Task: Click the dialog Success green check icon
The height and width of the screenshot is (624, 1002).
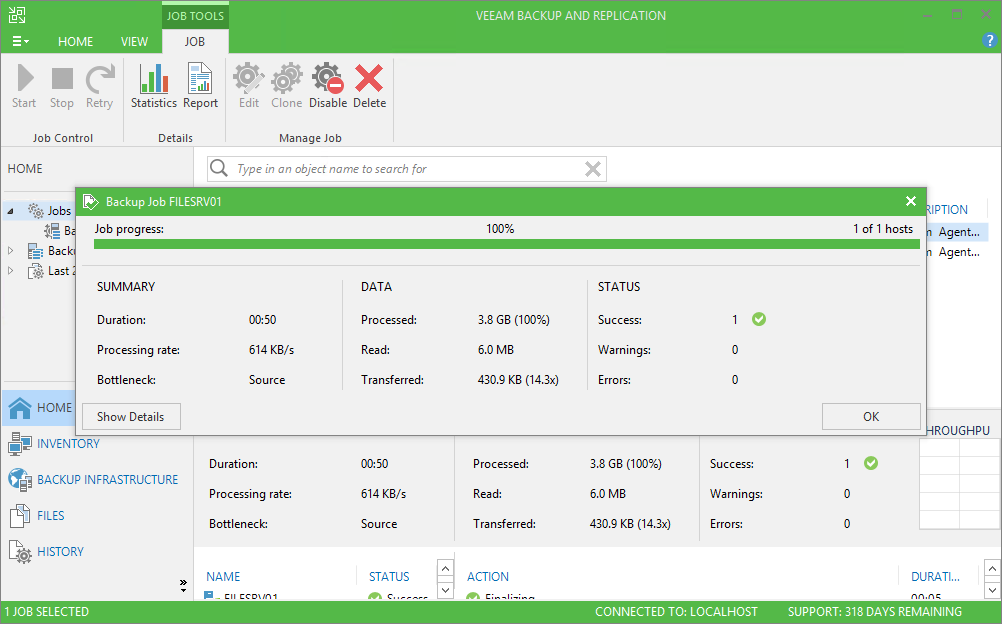Action: (x=759, y=319)
